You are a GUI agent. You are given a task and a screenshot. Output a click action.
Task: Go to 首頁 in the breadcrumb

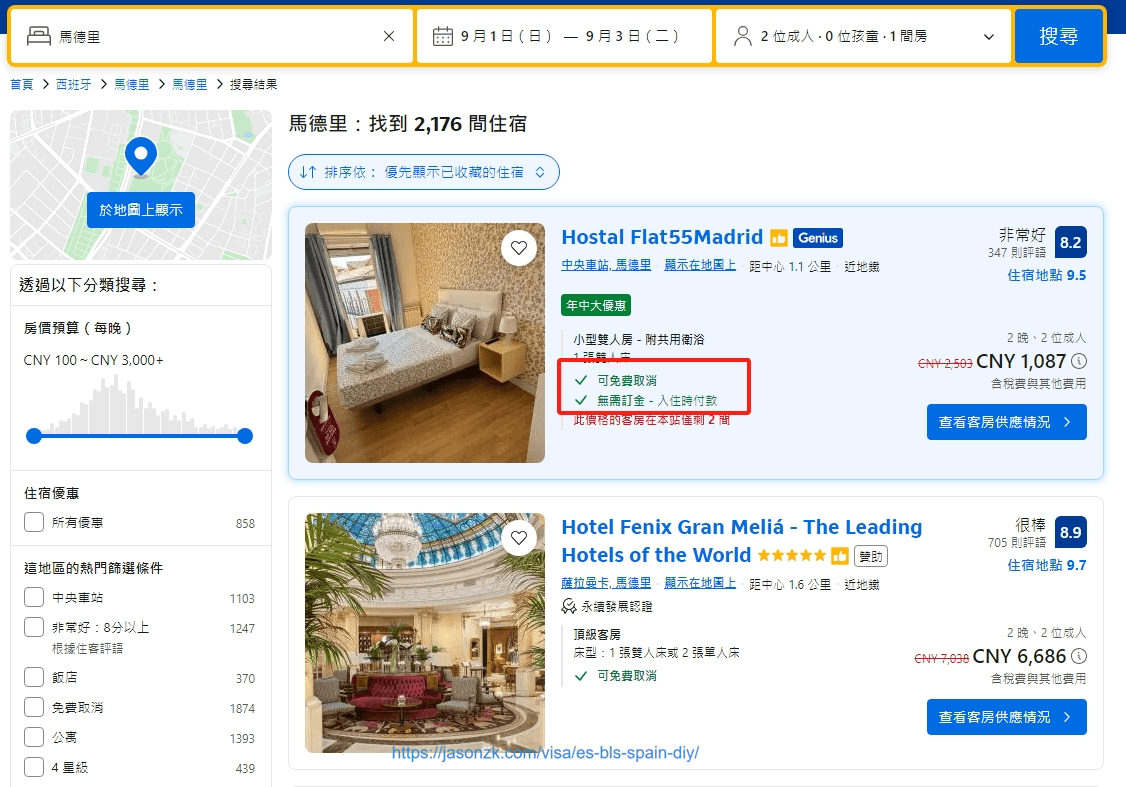tap(22, 85)
